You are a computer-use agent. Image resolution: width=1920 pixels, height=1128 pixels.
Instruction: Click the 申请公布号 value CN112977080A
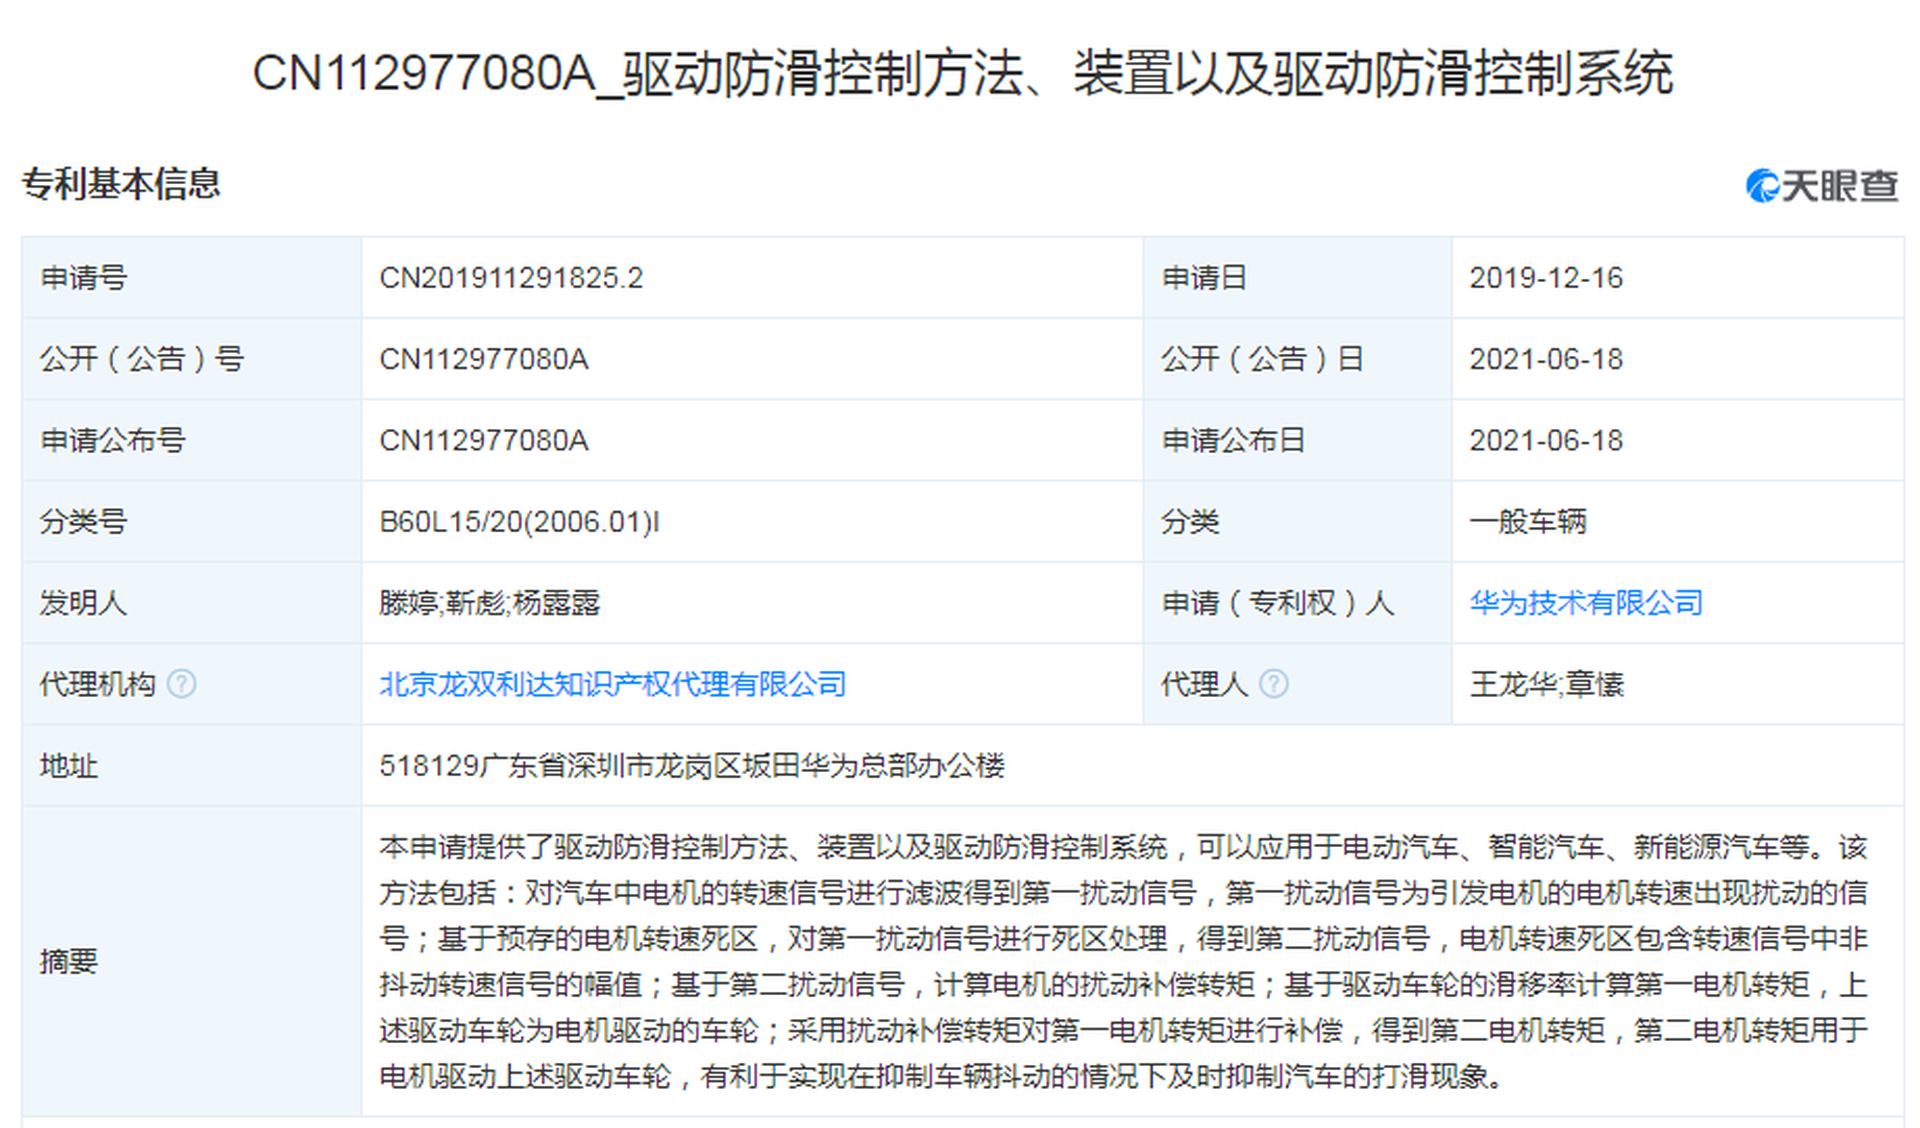coord(484,440)
